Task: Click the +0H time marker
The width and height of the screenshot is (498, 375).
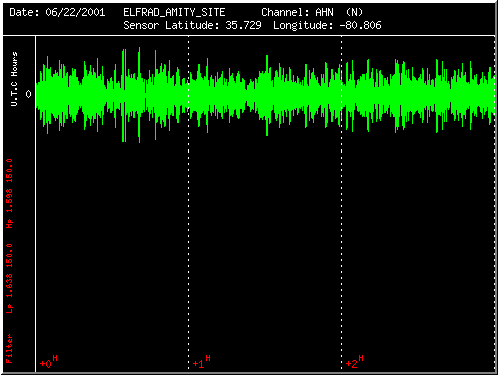Action: pos(49,362)
